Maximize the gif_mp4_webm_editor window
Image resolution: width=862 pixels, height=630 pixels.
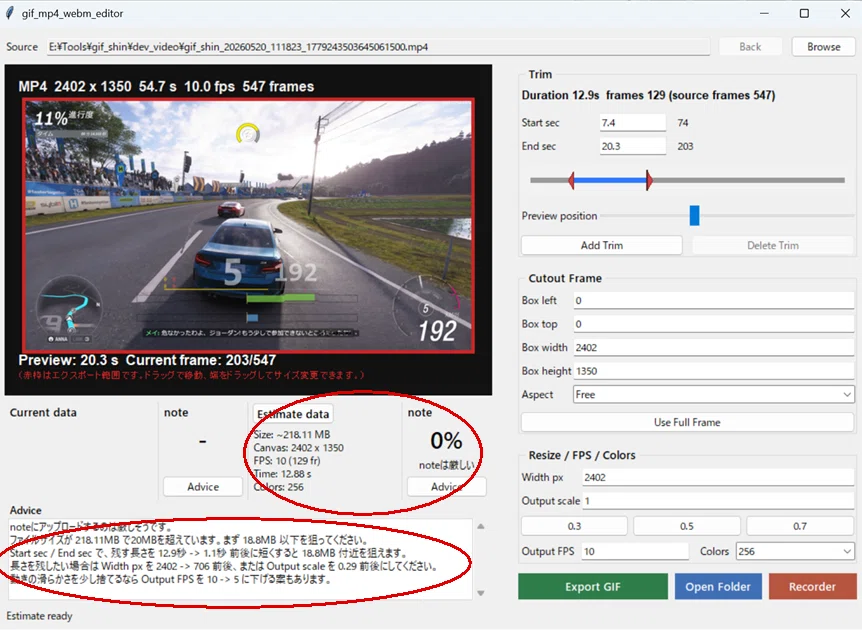(x=804, y=13)
